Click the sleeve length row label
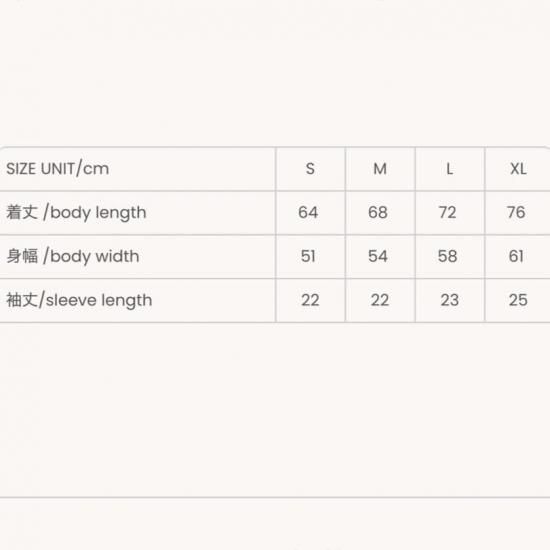550x550 pixels. (79, 300)
